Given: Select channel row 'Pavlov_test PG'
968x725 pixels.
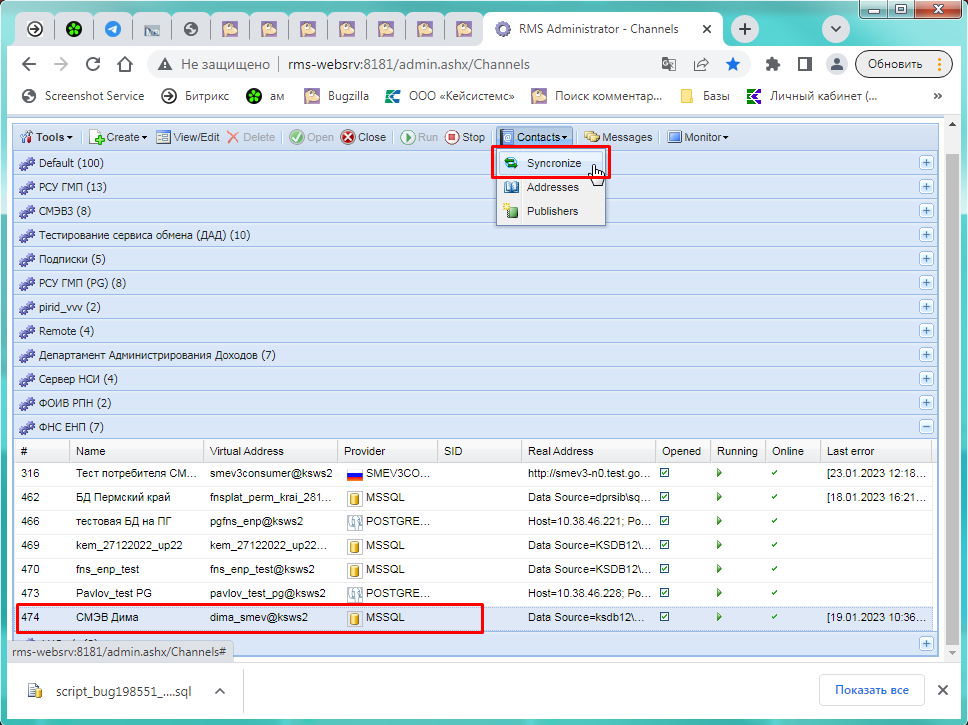Looking at the screenshot, I should (x=474, y=593).
